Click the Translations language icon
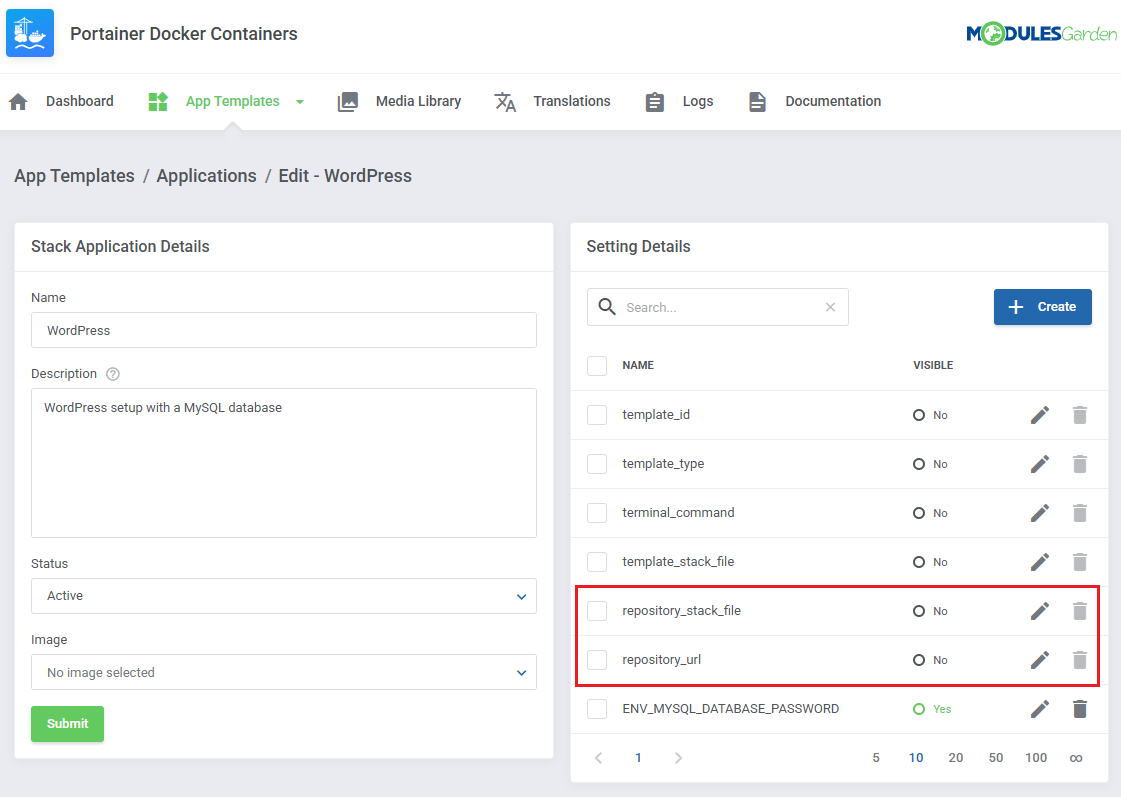The height and width of the screenshot is (797, 1121). coord(505,102)
